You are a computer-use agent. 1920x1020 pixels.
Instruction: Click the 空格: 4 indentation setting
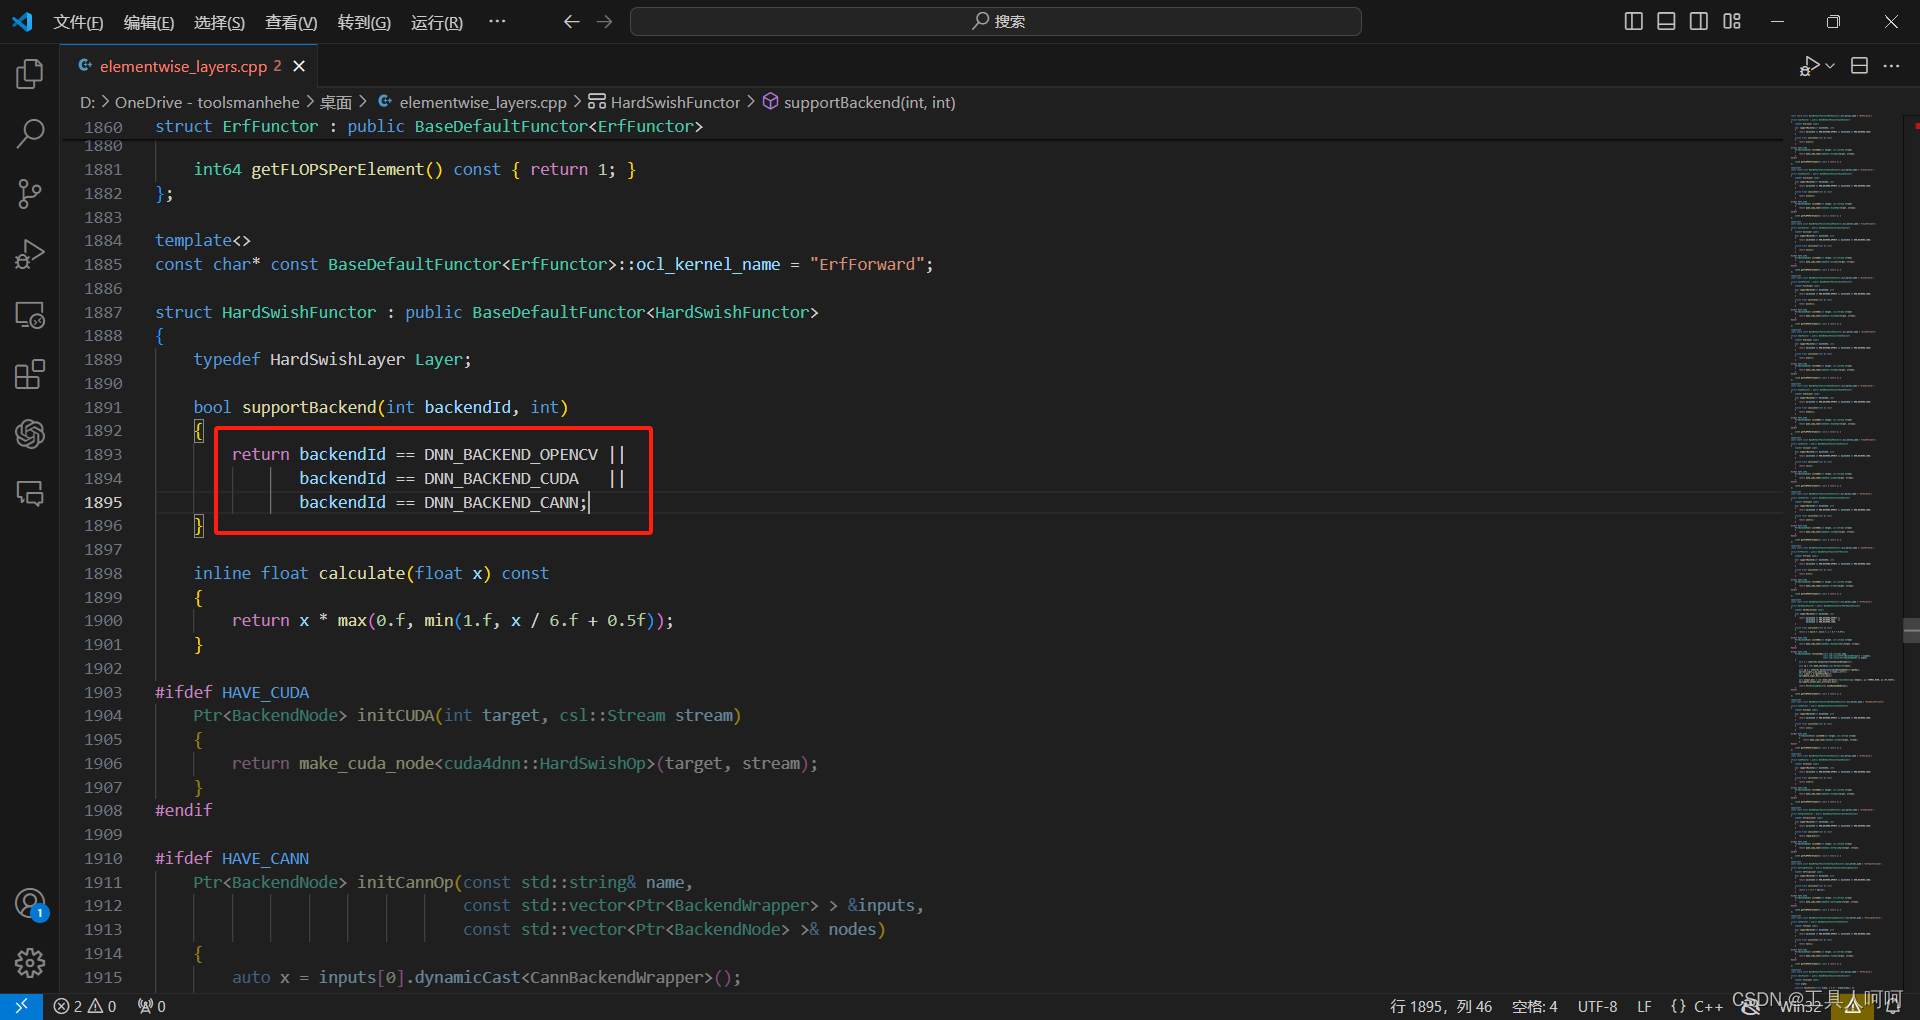[x=1535, y=1006]
